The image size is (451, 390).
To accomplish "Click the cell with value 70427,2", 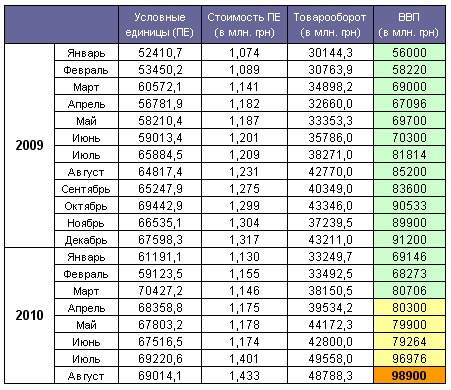I will click(160, 290).
